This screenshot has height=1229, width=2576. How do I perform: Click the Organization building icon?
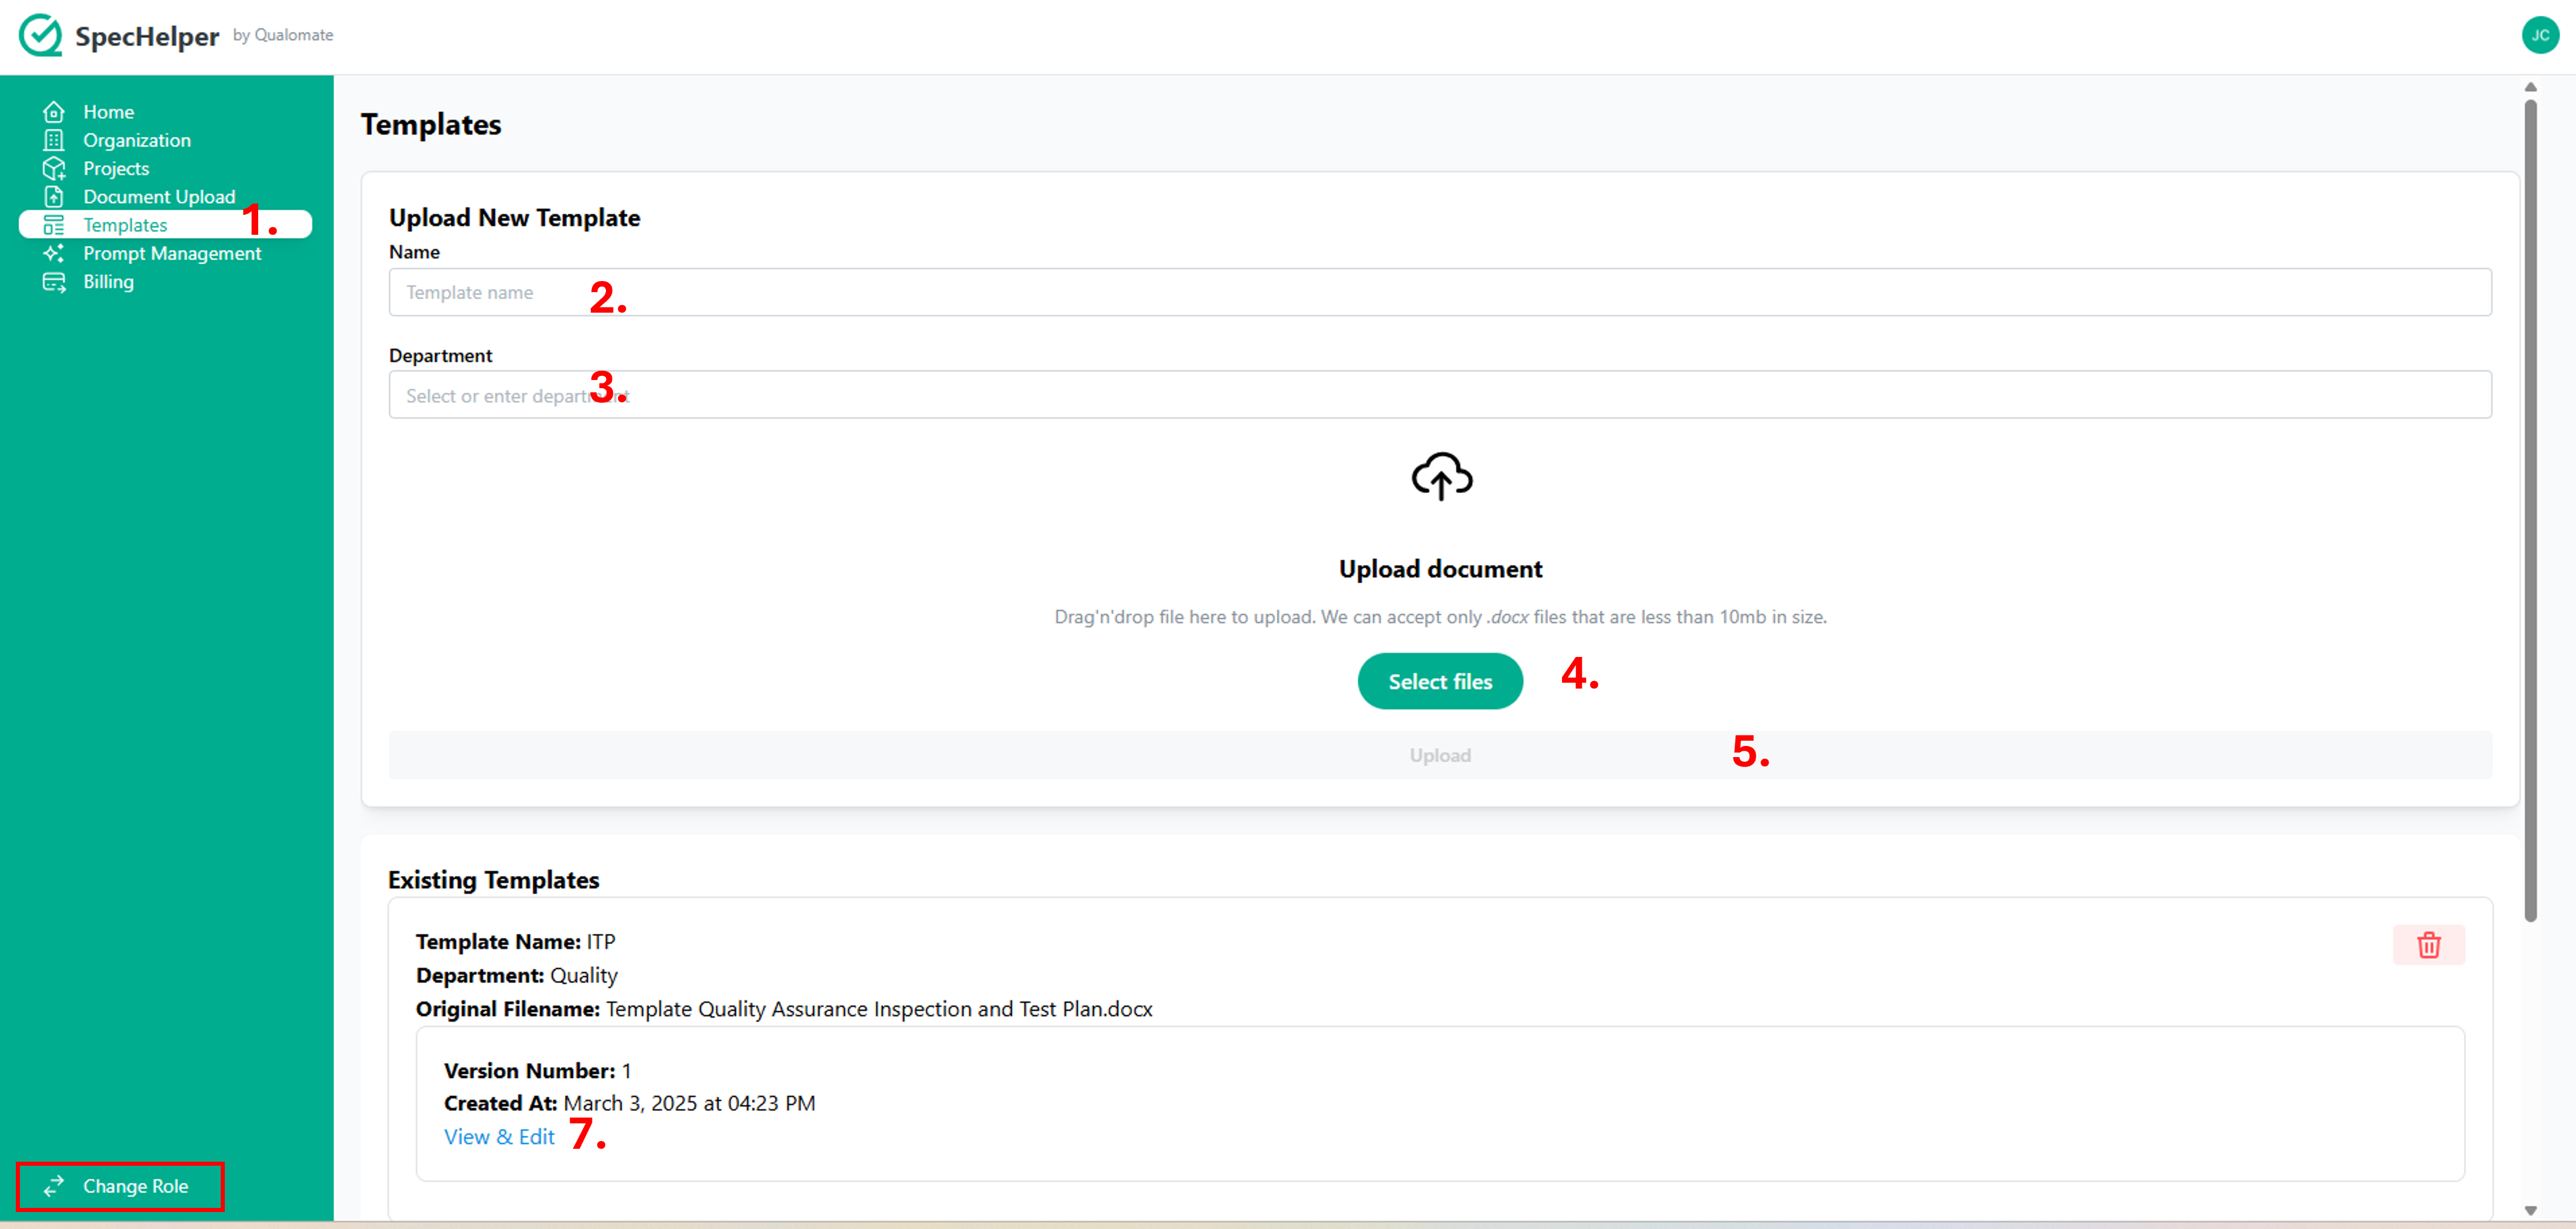(54, 140)
